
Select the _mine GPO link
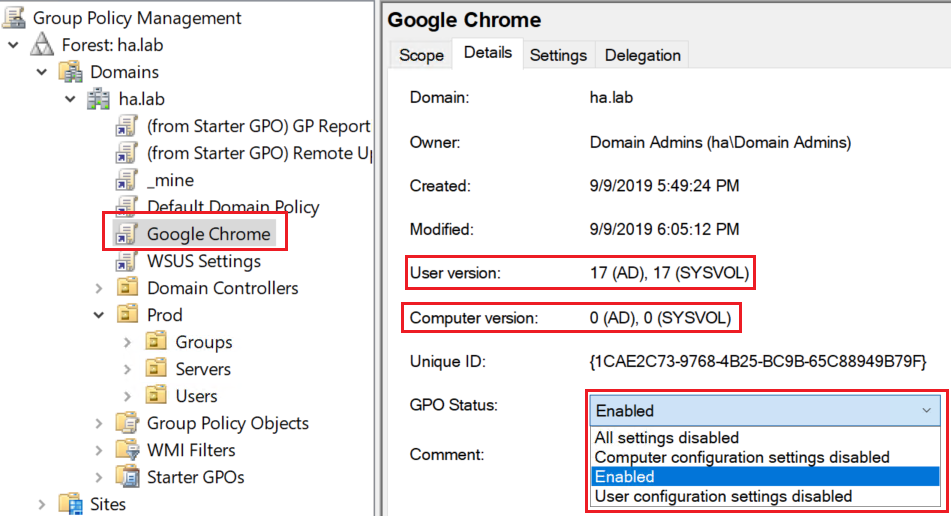[x=170, y=180]
